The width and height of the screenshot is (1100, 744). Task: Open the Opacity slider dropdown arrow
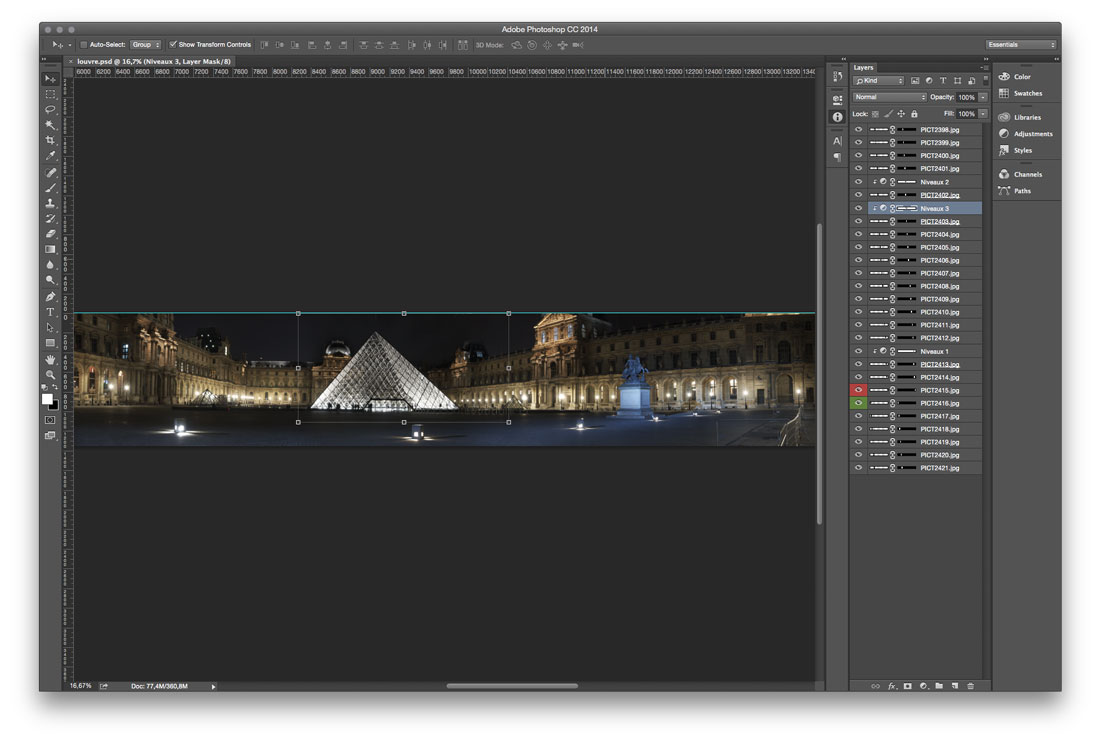984,97
